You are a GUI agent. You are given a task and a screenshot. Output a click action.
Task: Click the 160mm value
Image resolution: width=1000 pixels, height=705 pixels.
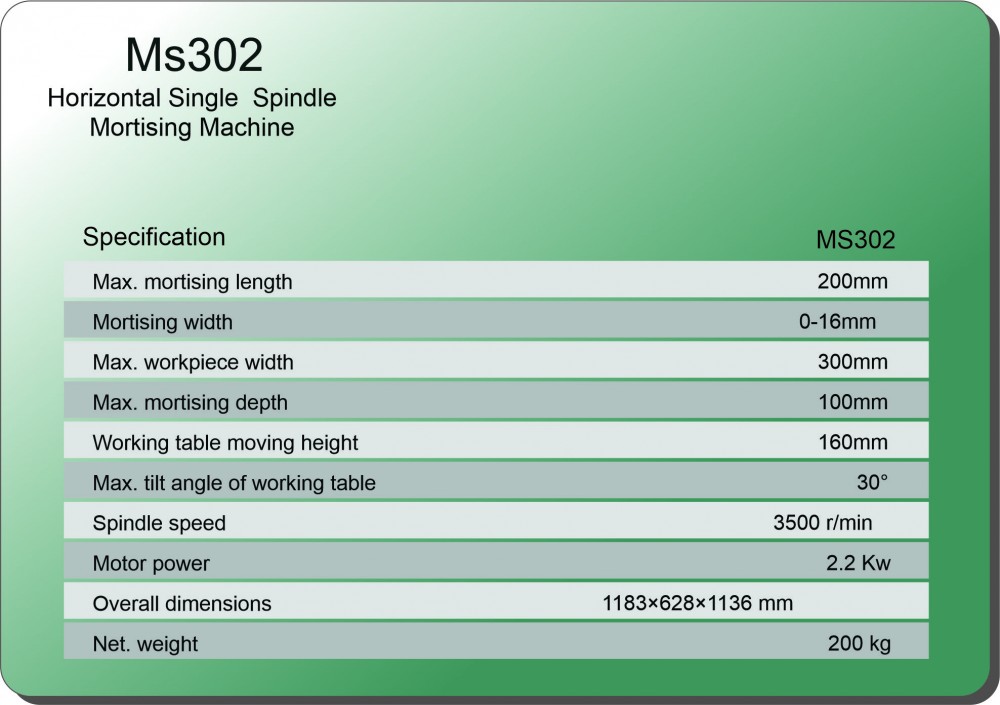[852, 442]
